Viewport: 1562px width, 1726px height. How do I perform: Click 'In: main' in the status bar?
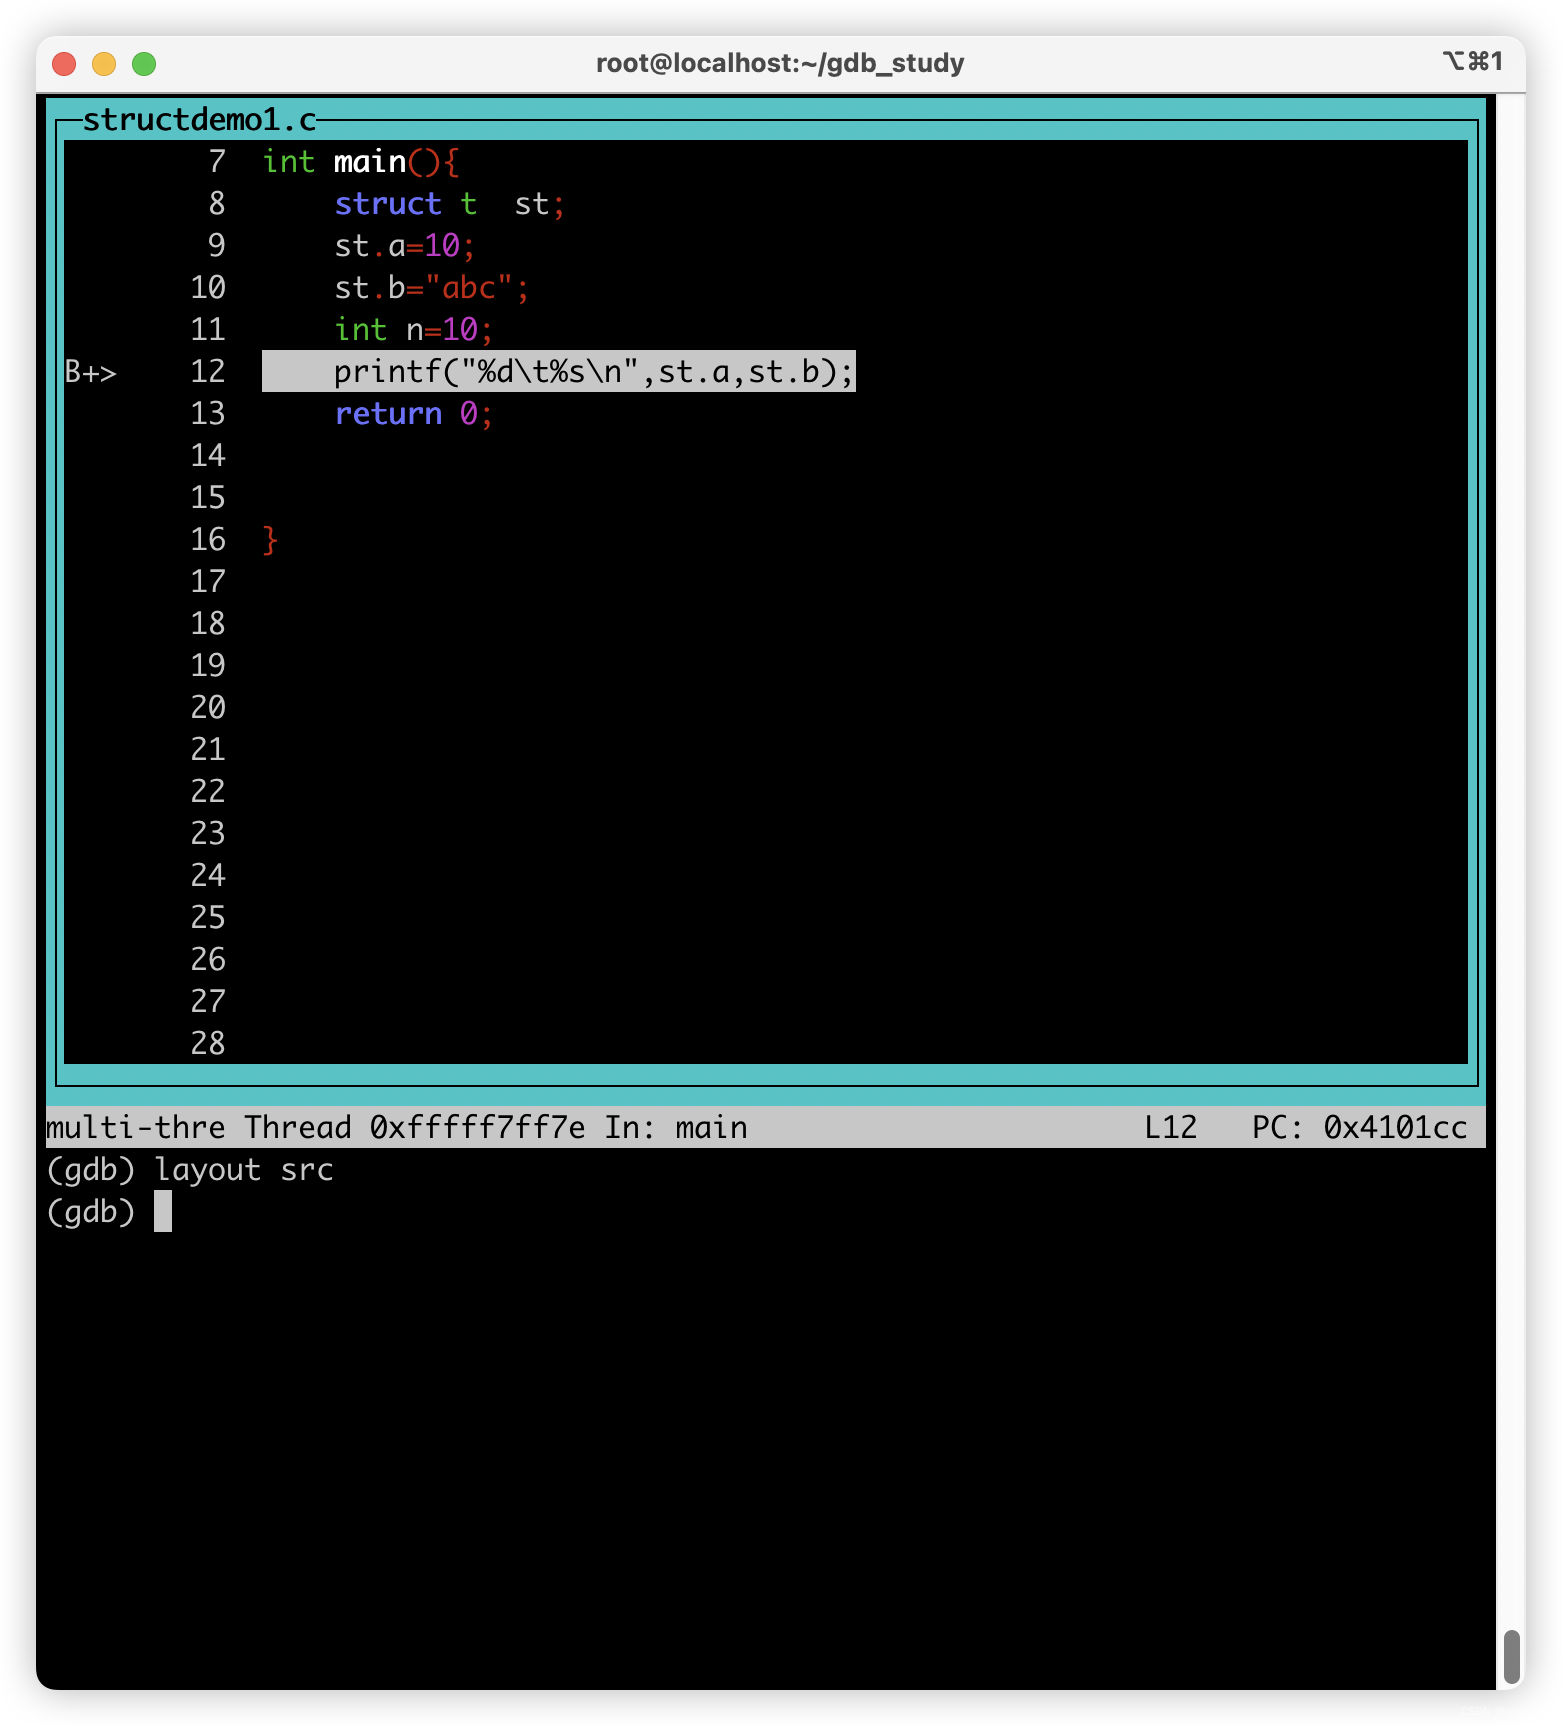[676, 1128]
